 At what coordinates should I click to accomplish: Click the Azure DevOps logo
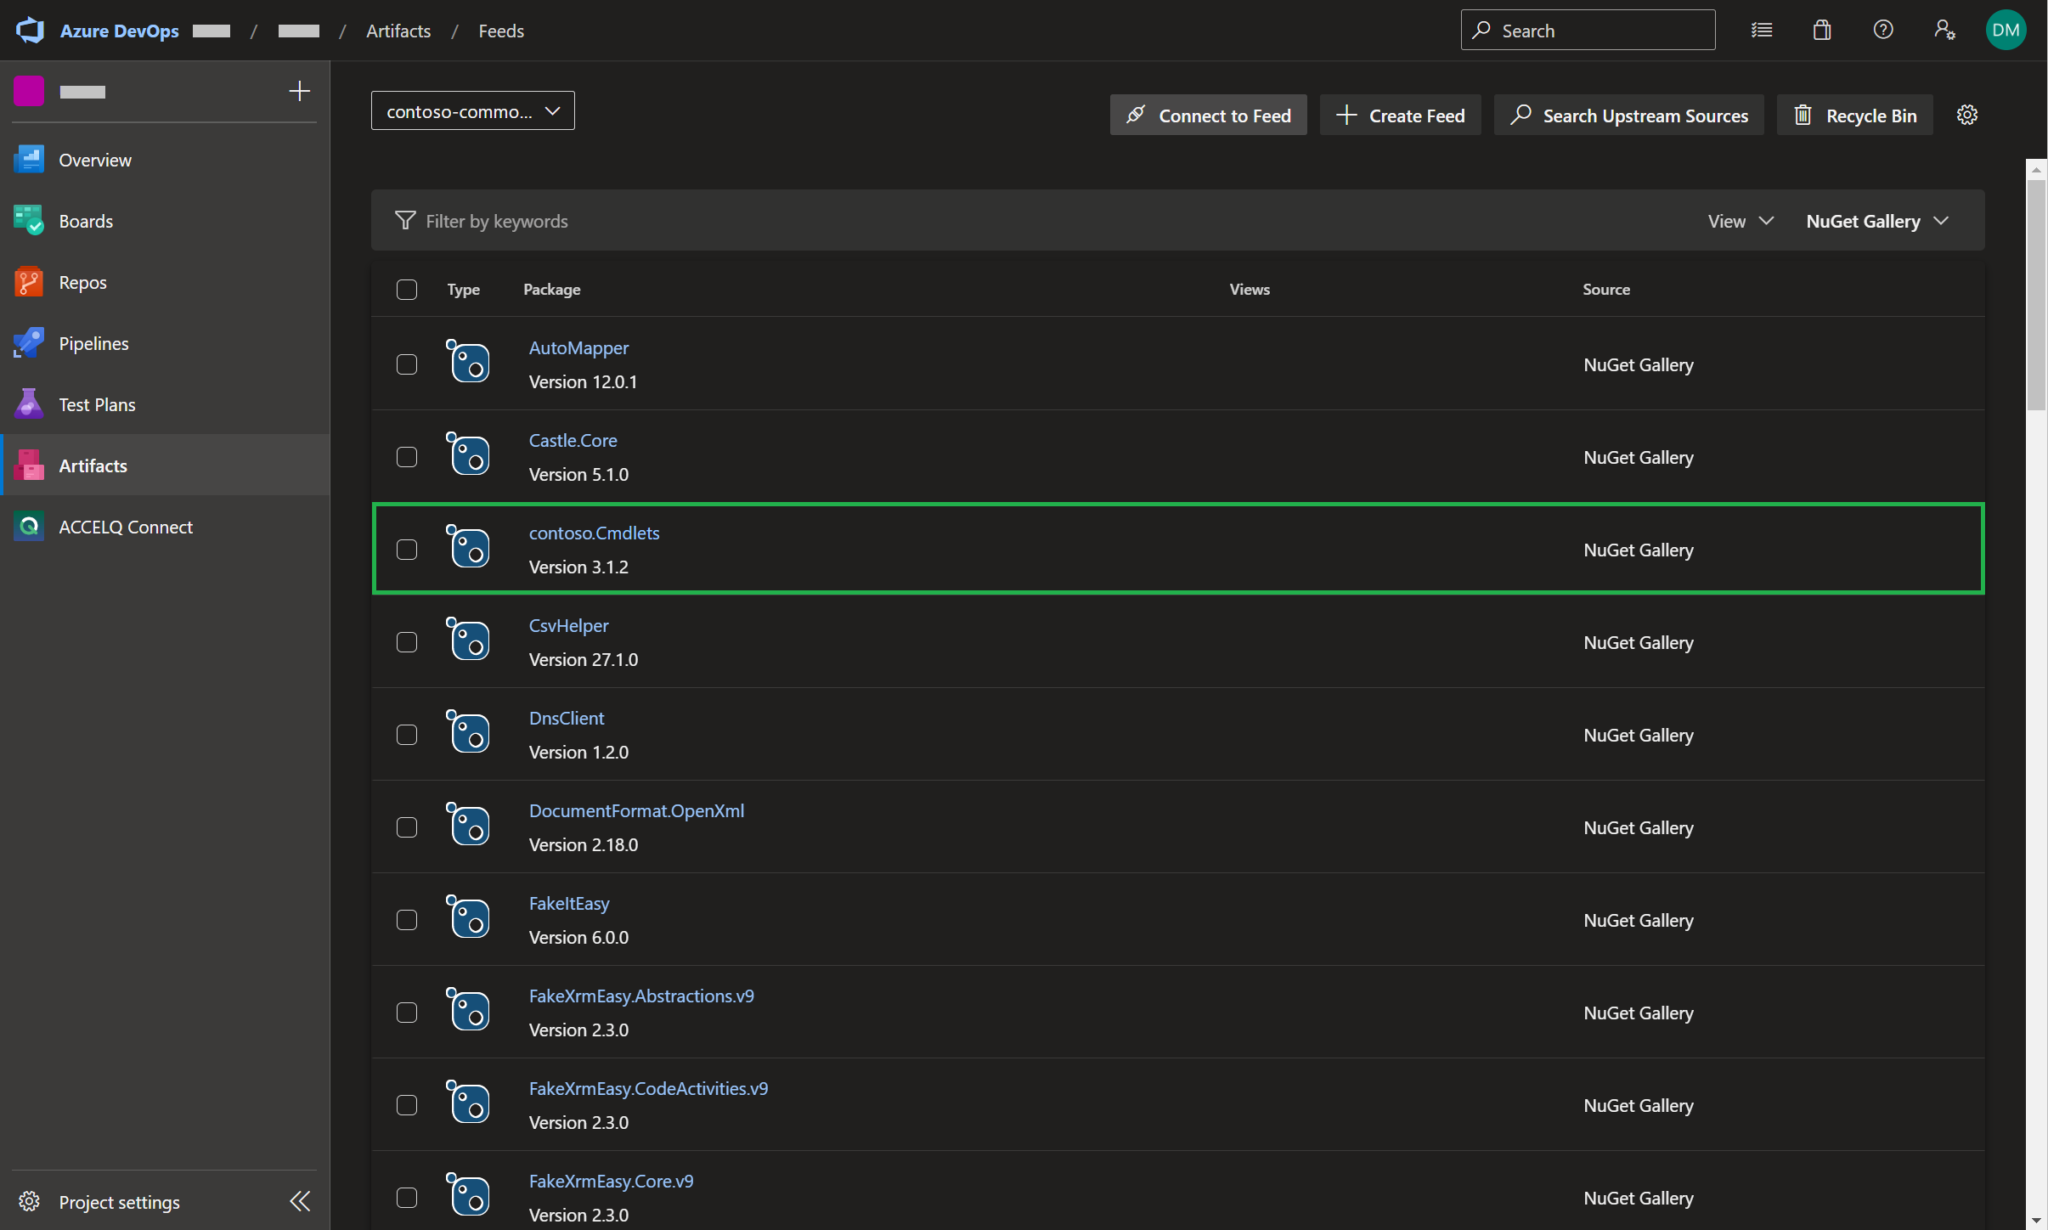point(30,30)
